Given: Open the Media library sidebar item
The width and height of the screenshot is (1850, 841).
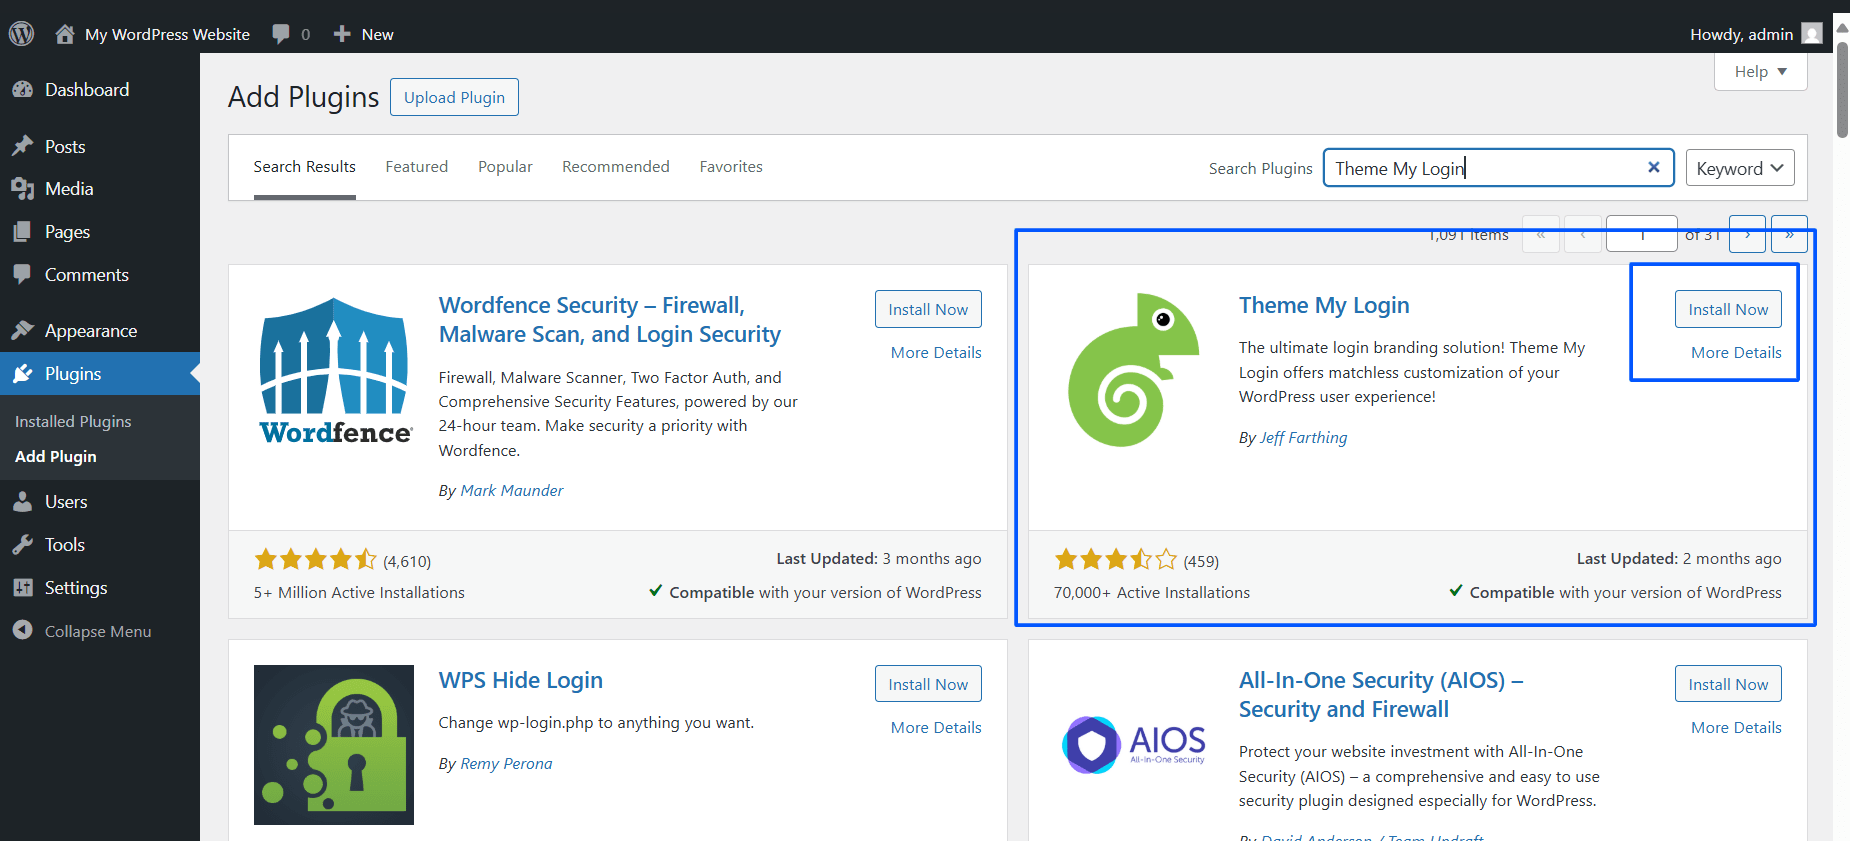Looking at the screenshot, I should pyautogui.click(x=100, y=189).
